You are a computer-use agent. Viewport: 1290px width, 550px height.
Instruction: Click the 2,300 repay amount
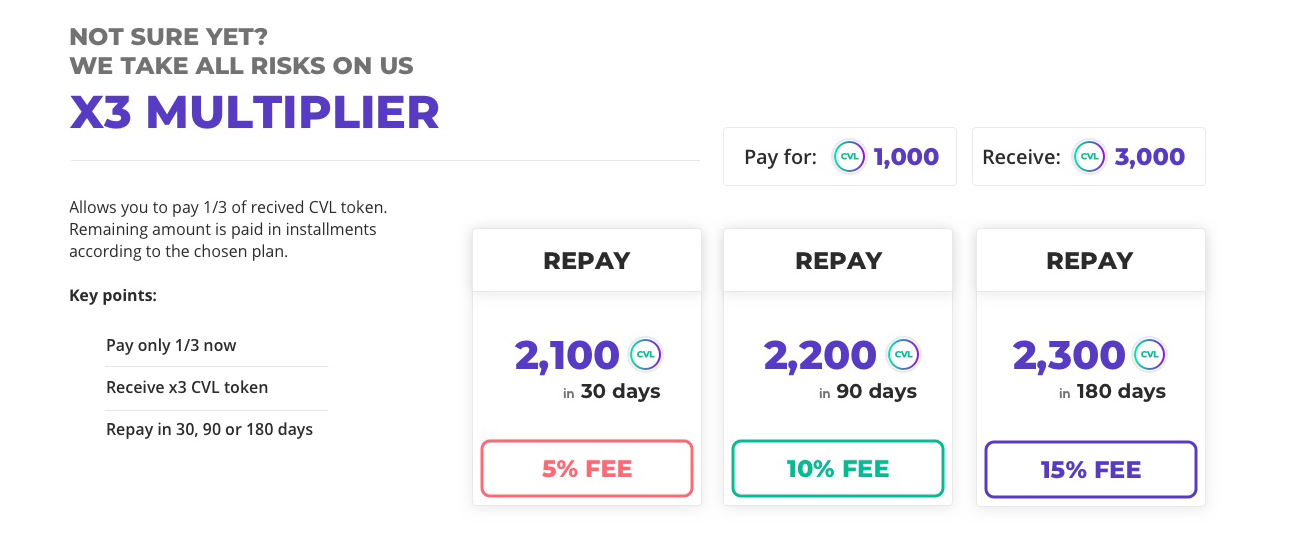(x=1069, y=355)
